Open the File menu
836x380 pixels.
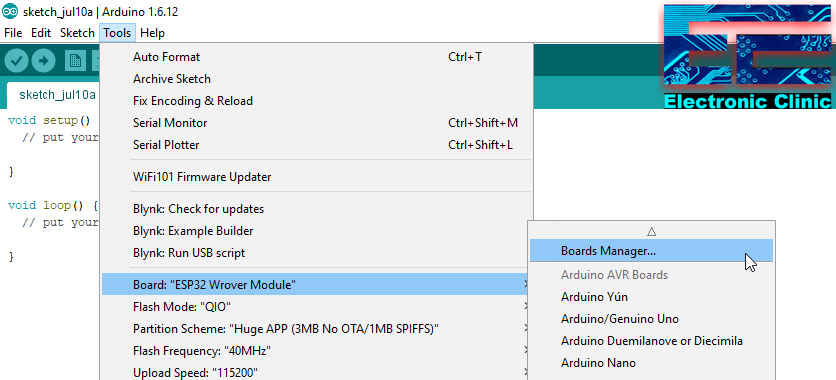(13, 33)
